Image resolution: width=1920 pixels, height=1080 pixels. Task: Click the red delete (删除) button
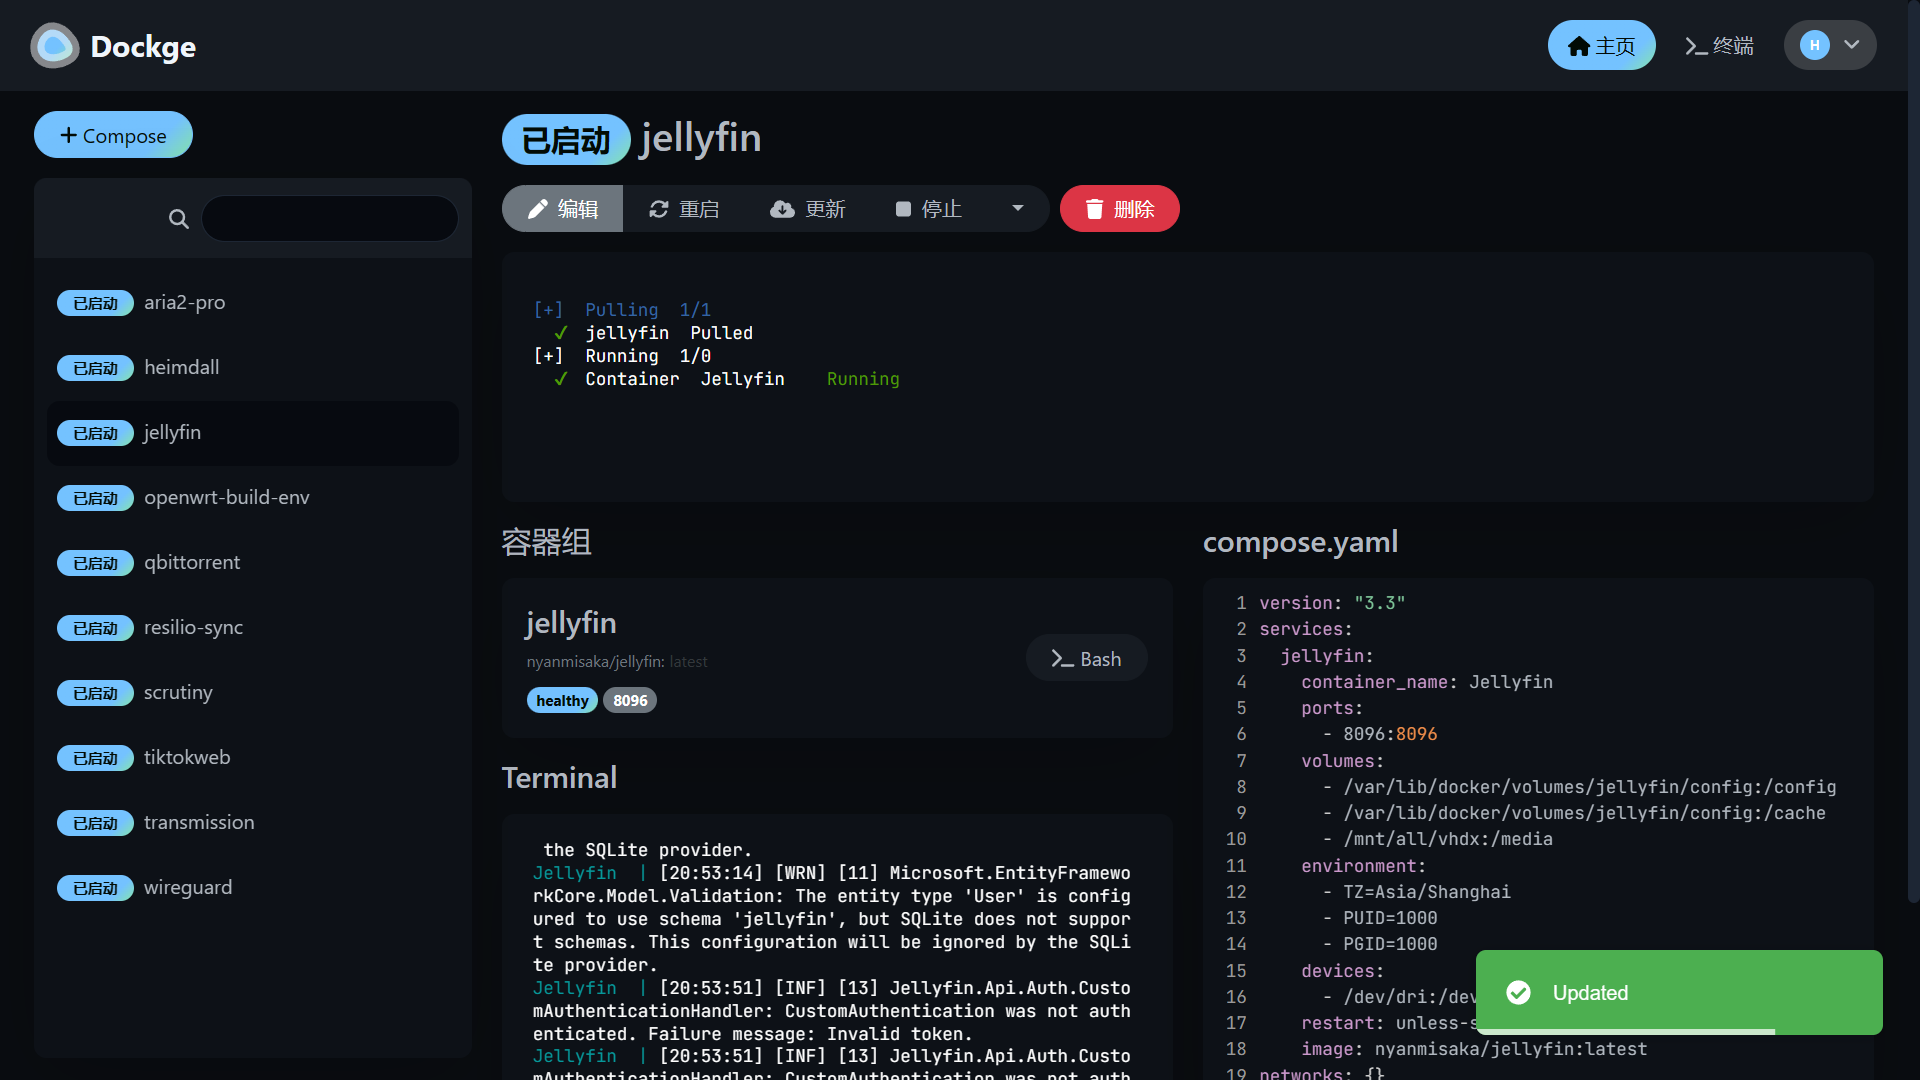(x=1120, y=209)
